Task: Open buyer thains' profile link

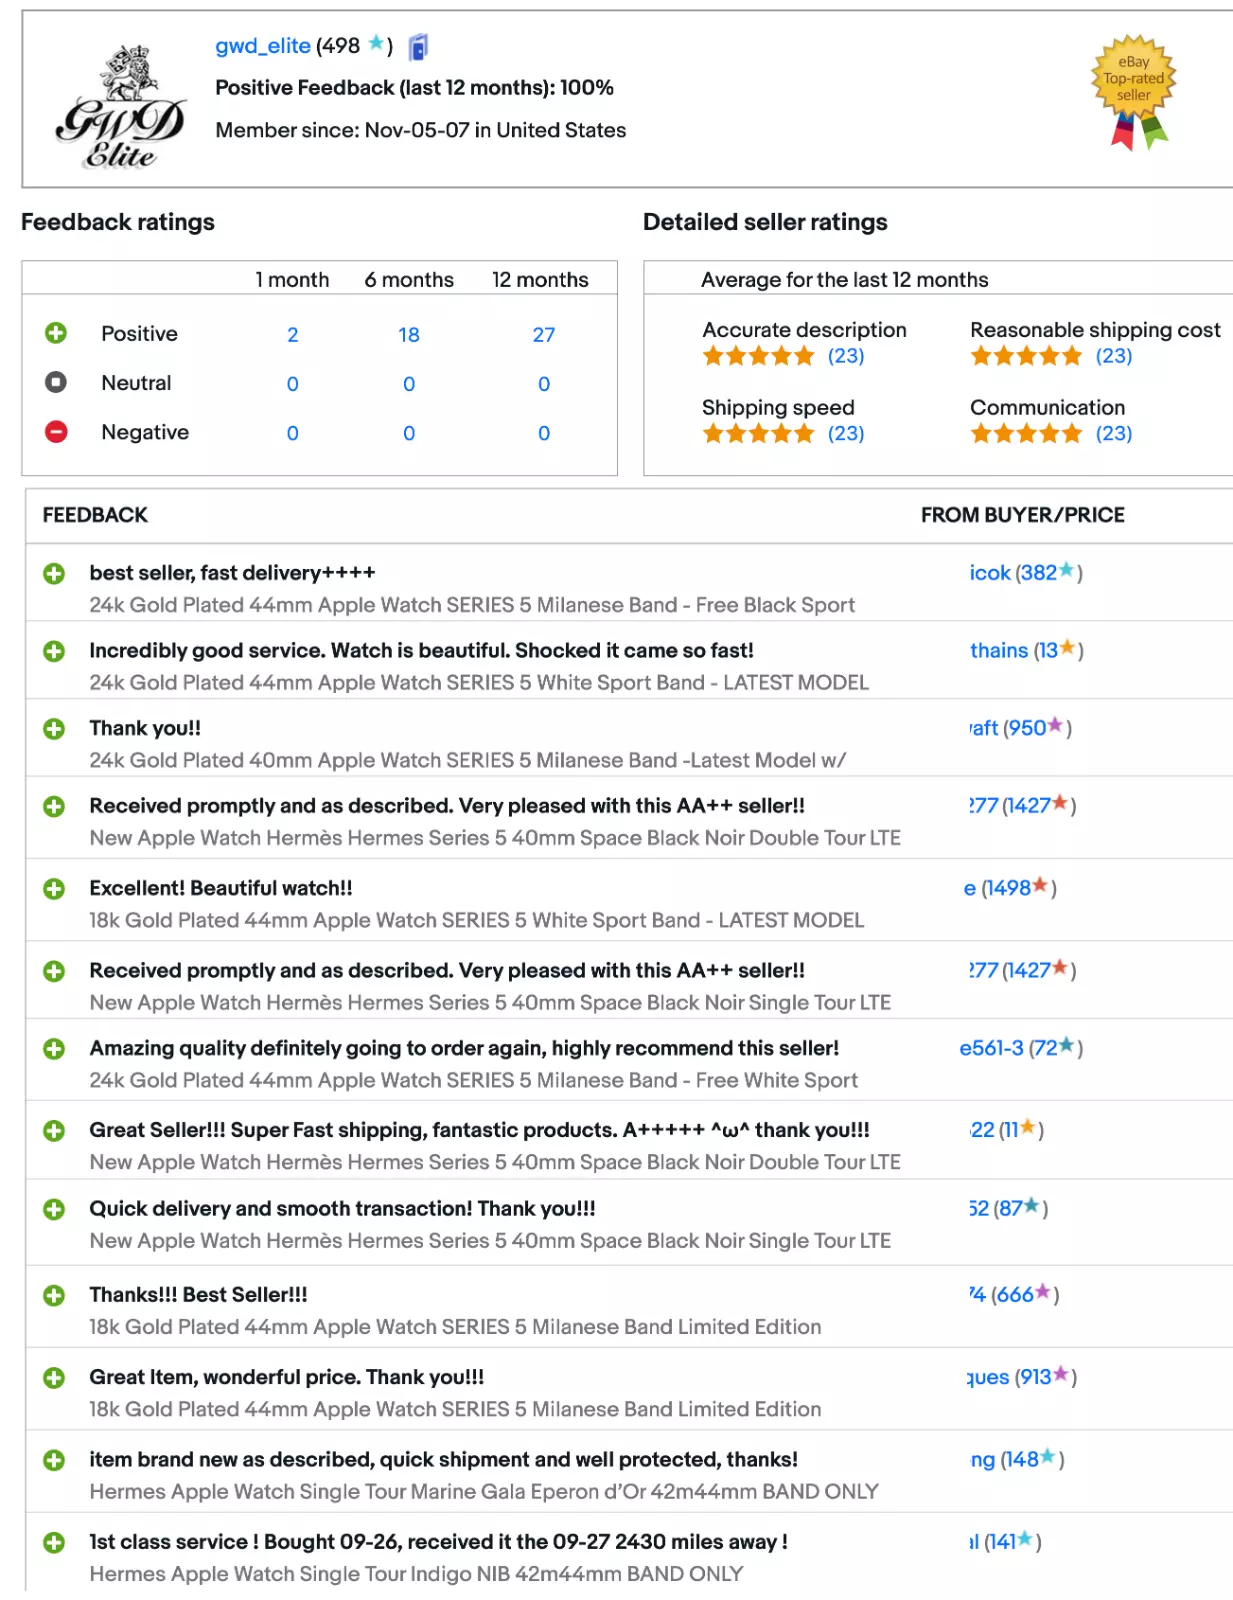Action: coord(999,650)
